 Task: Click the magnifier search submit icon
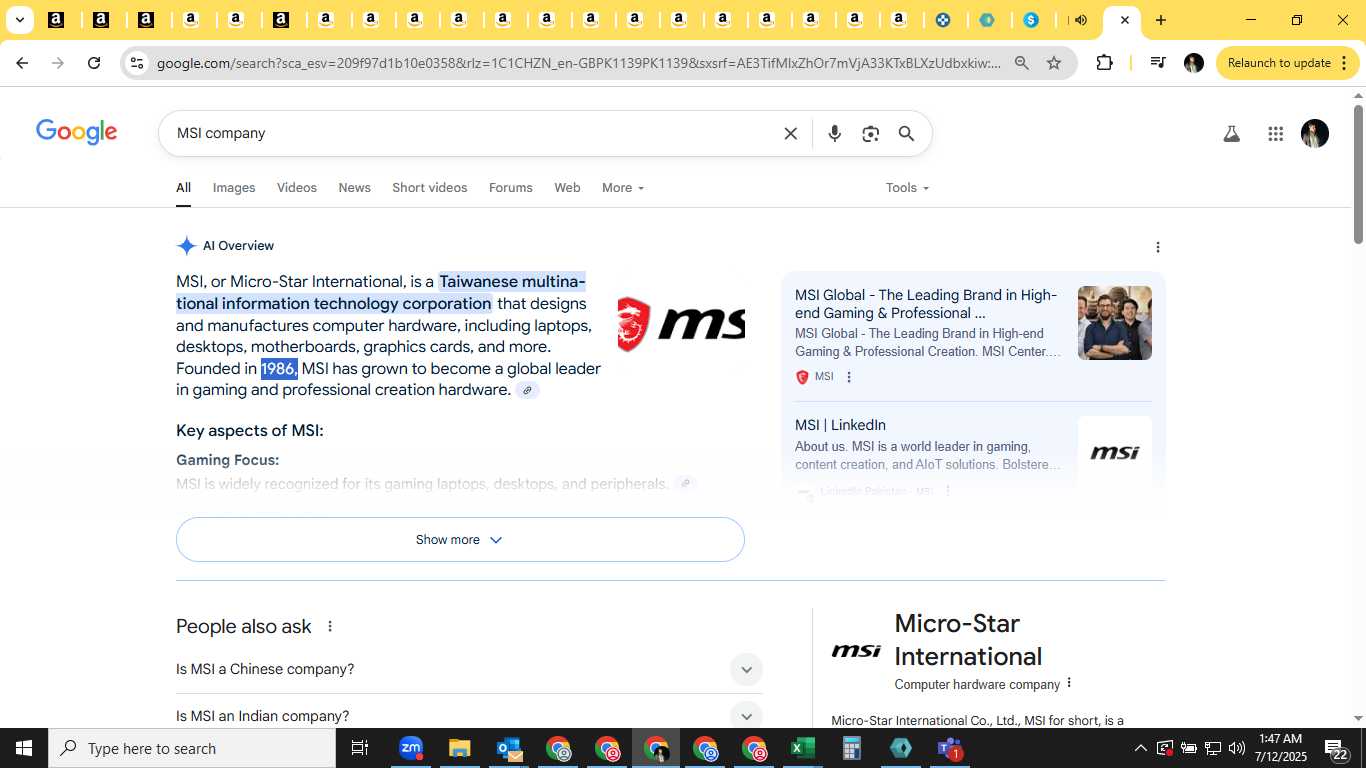pyautogui.click(x=906, y=133)
